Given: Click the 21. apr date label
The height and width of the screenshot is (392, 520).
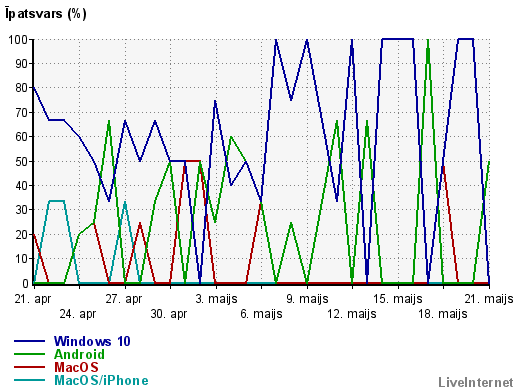Looking at the screenshot, I should 33,299.
